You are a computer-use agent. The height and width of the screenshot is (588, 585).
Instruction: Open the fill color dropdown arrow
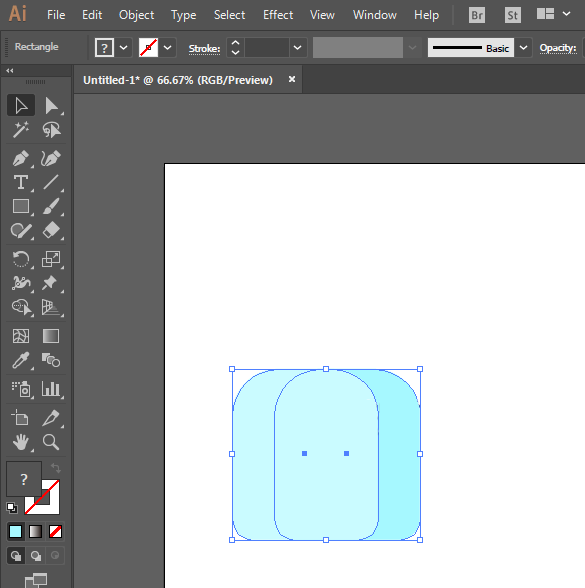coord(123,48)
